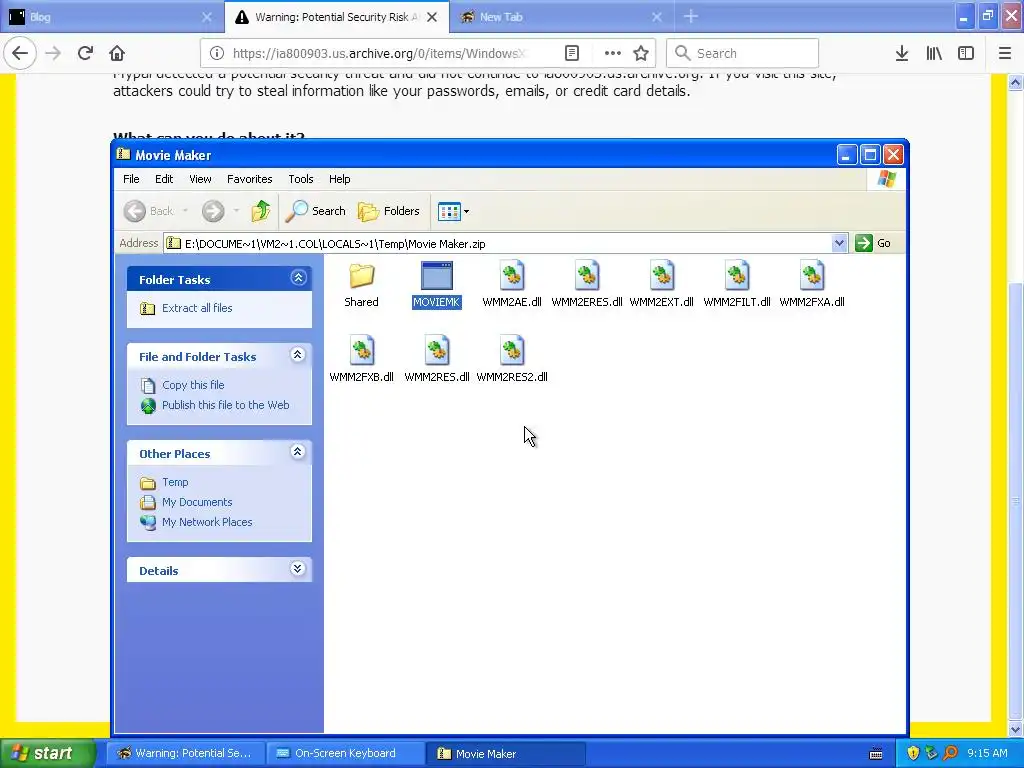
Task: Toggle Firefox sidebar icon
Action: (966, 53)
